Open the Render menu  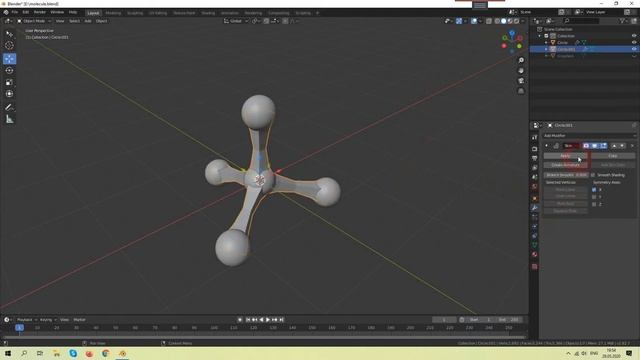[40, 12]
